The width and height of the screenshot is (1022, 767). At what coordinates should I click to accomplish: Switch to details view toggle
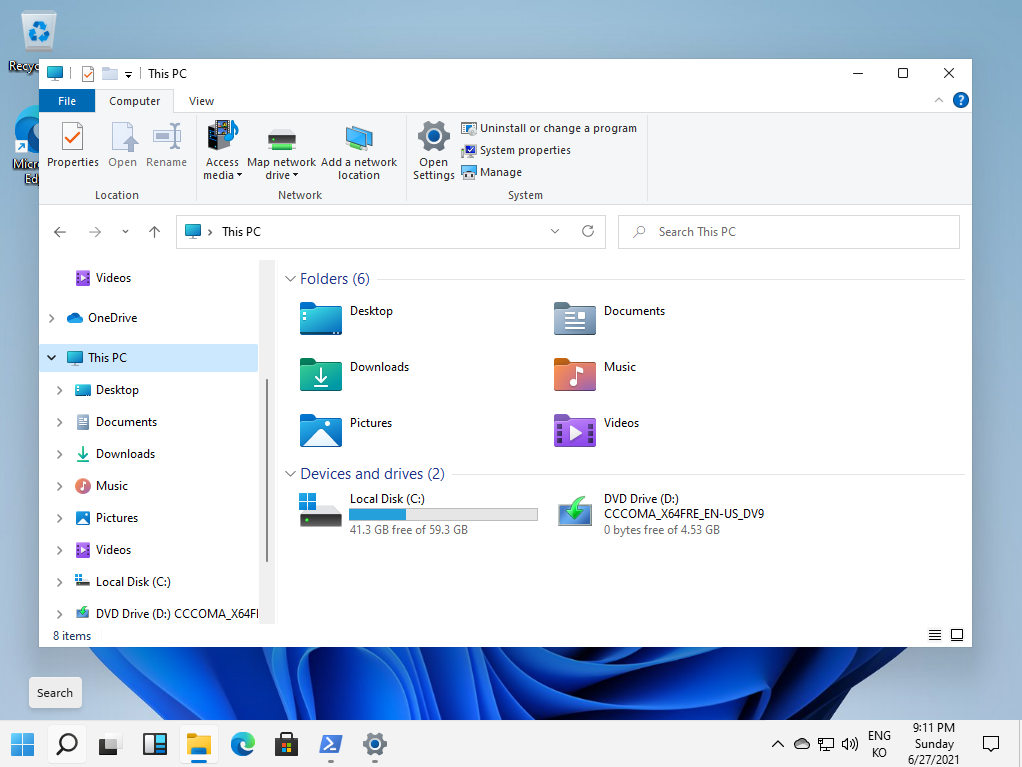(x=934, y=635)
